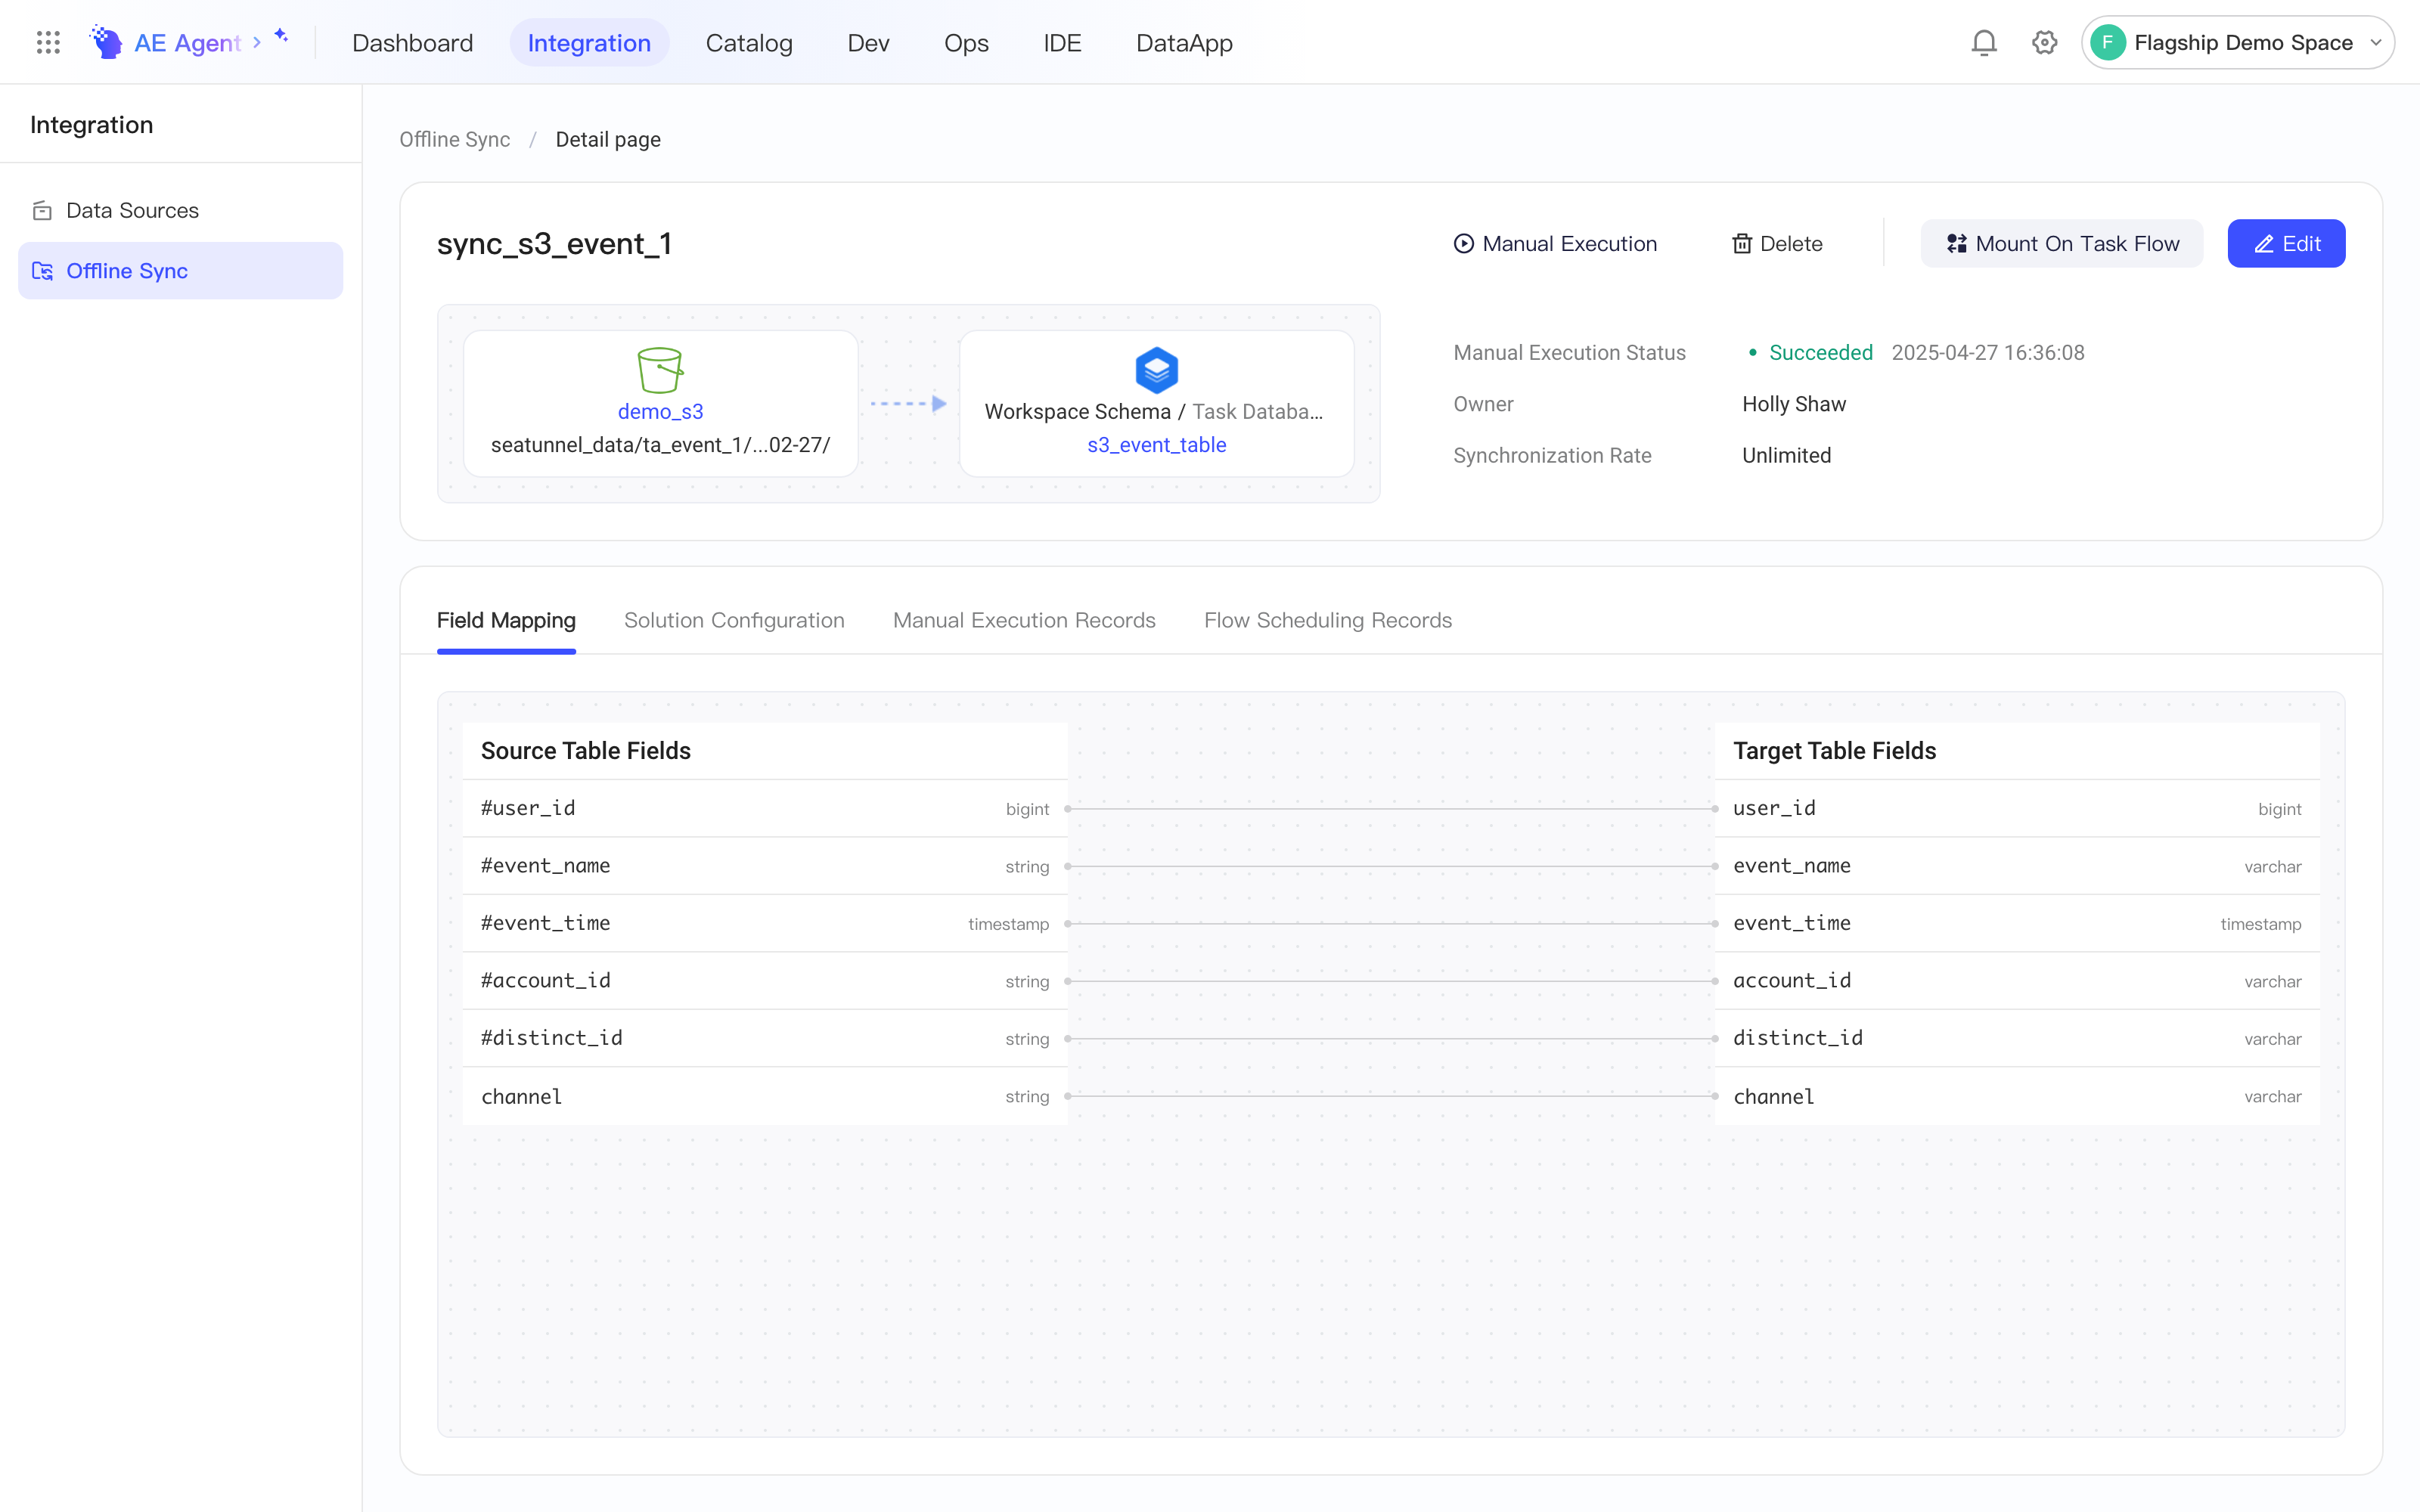Click the sparkle icon next to AE Agent
Viewport: 2420px width, 1512px height.
tap(281, 36)
